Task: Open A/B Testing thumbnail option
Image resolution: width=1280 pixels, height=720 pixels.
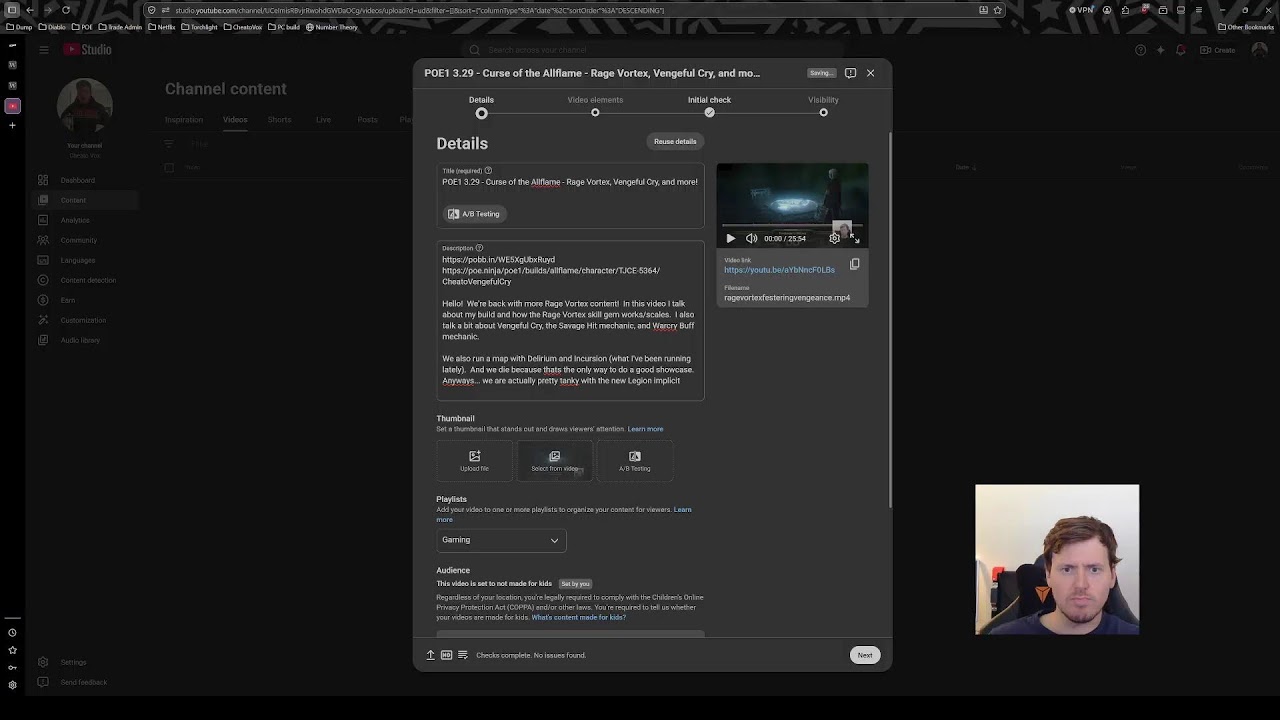Action: click(635, 460)
